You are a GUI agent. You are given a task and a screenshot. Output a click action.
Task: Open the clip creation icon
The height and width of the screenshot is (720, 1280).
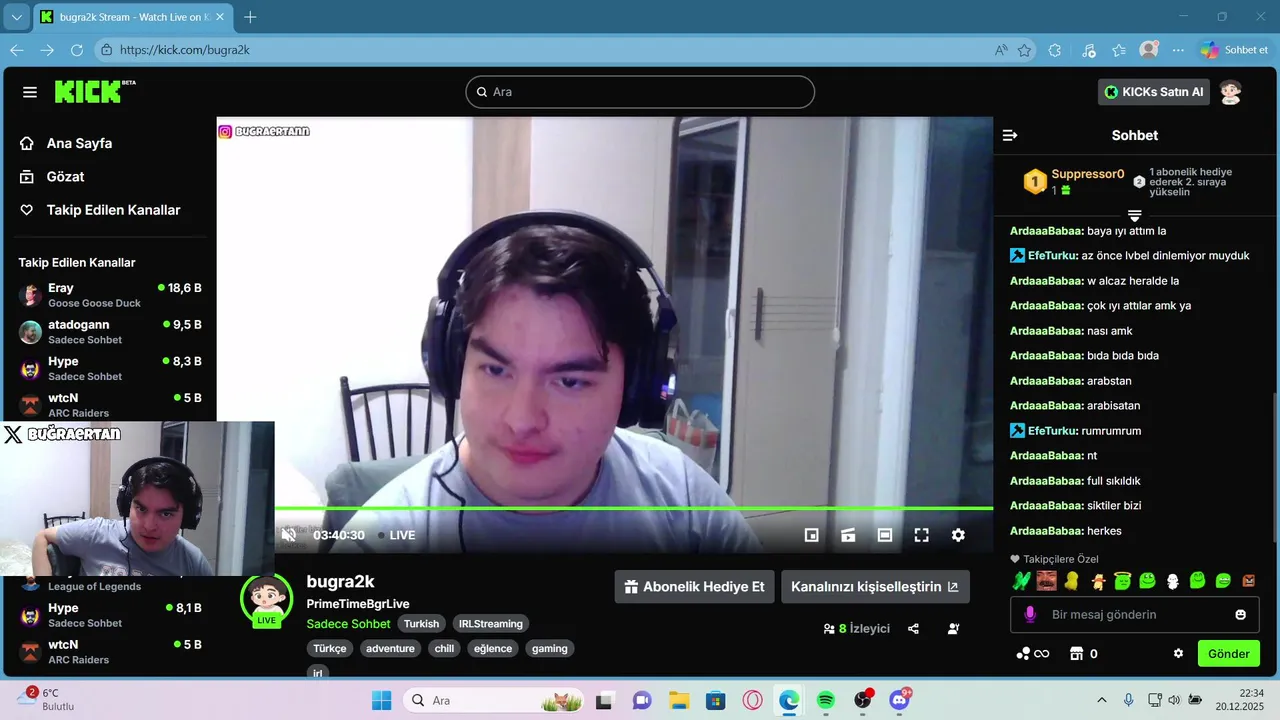click(x=848, y=535)
